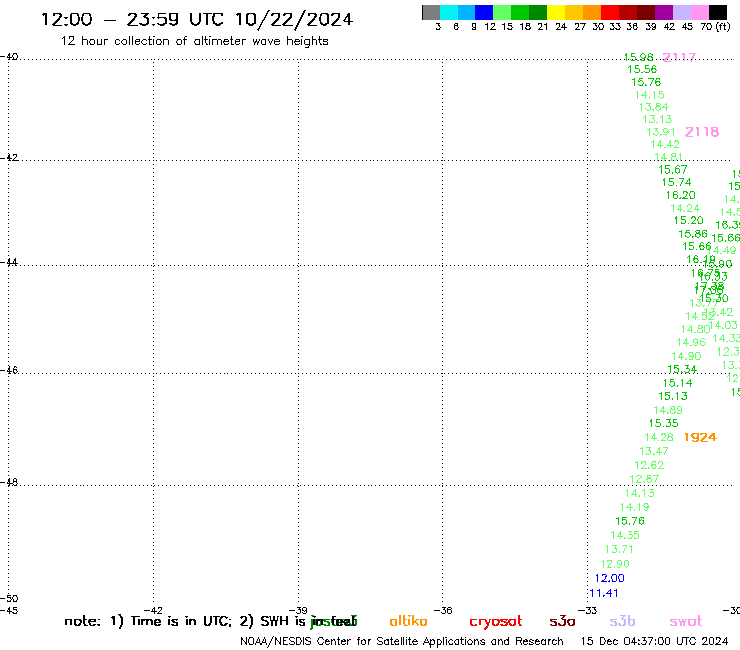Viewport: 740px width, 650px height.
Task: Click the wave height value '15.13'
Action: point(673,397)
